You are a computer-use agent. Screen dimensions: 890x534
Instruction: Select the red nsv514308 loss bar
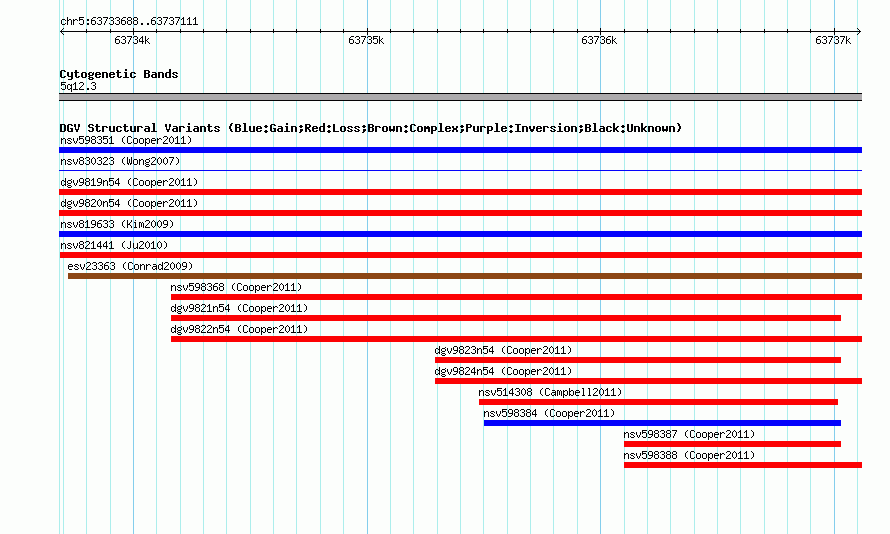[658, 402]
